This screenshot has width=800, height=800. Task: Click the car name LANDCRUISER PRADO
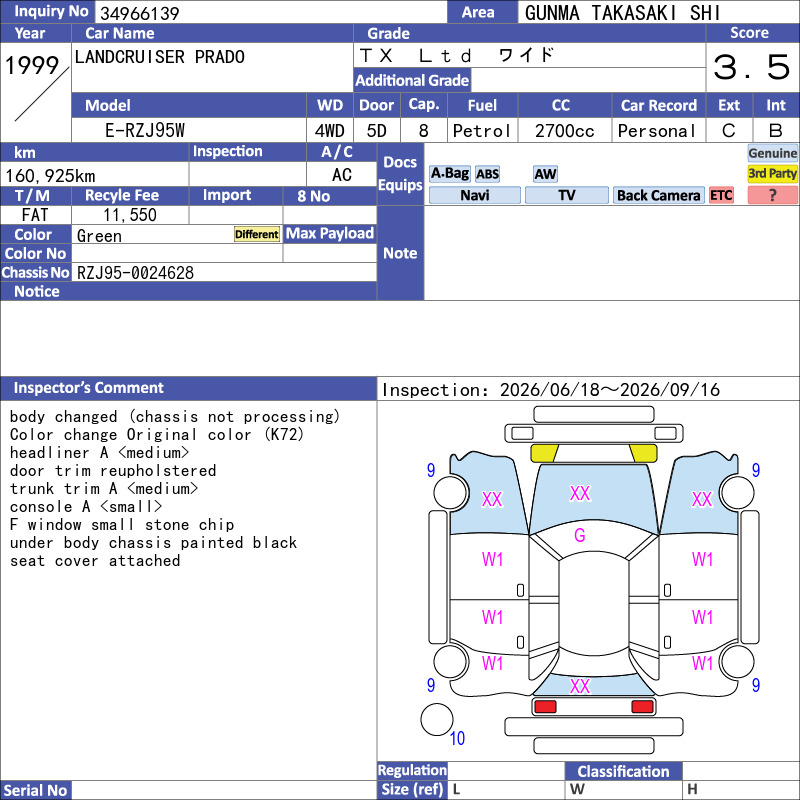click(160, 57)
